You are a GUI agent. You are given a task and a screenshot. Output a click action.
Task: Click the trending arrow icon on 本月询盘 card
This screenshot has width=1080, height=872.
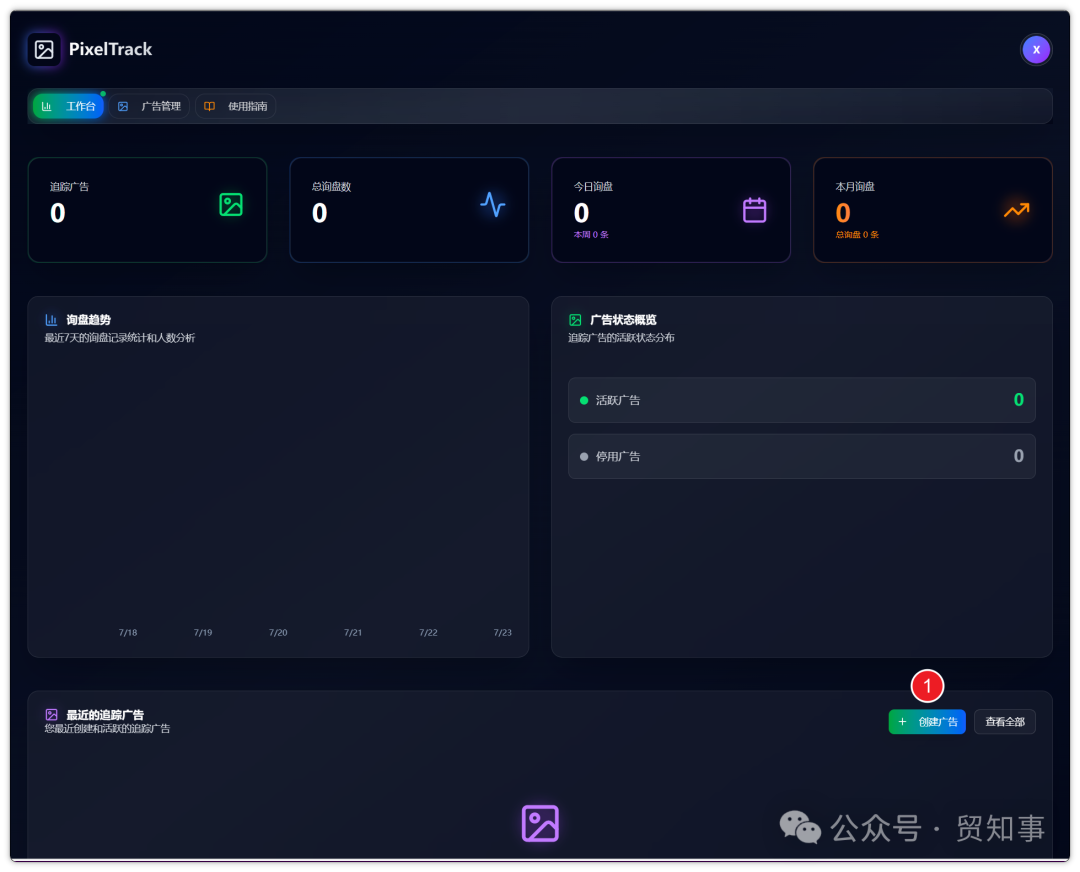[1018, 211]
